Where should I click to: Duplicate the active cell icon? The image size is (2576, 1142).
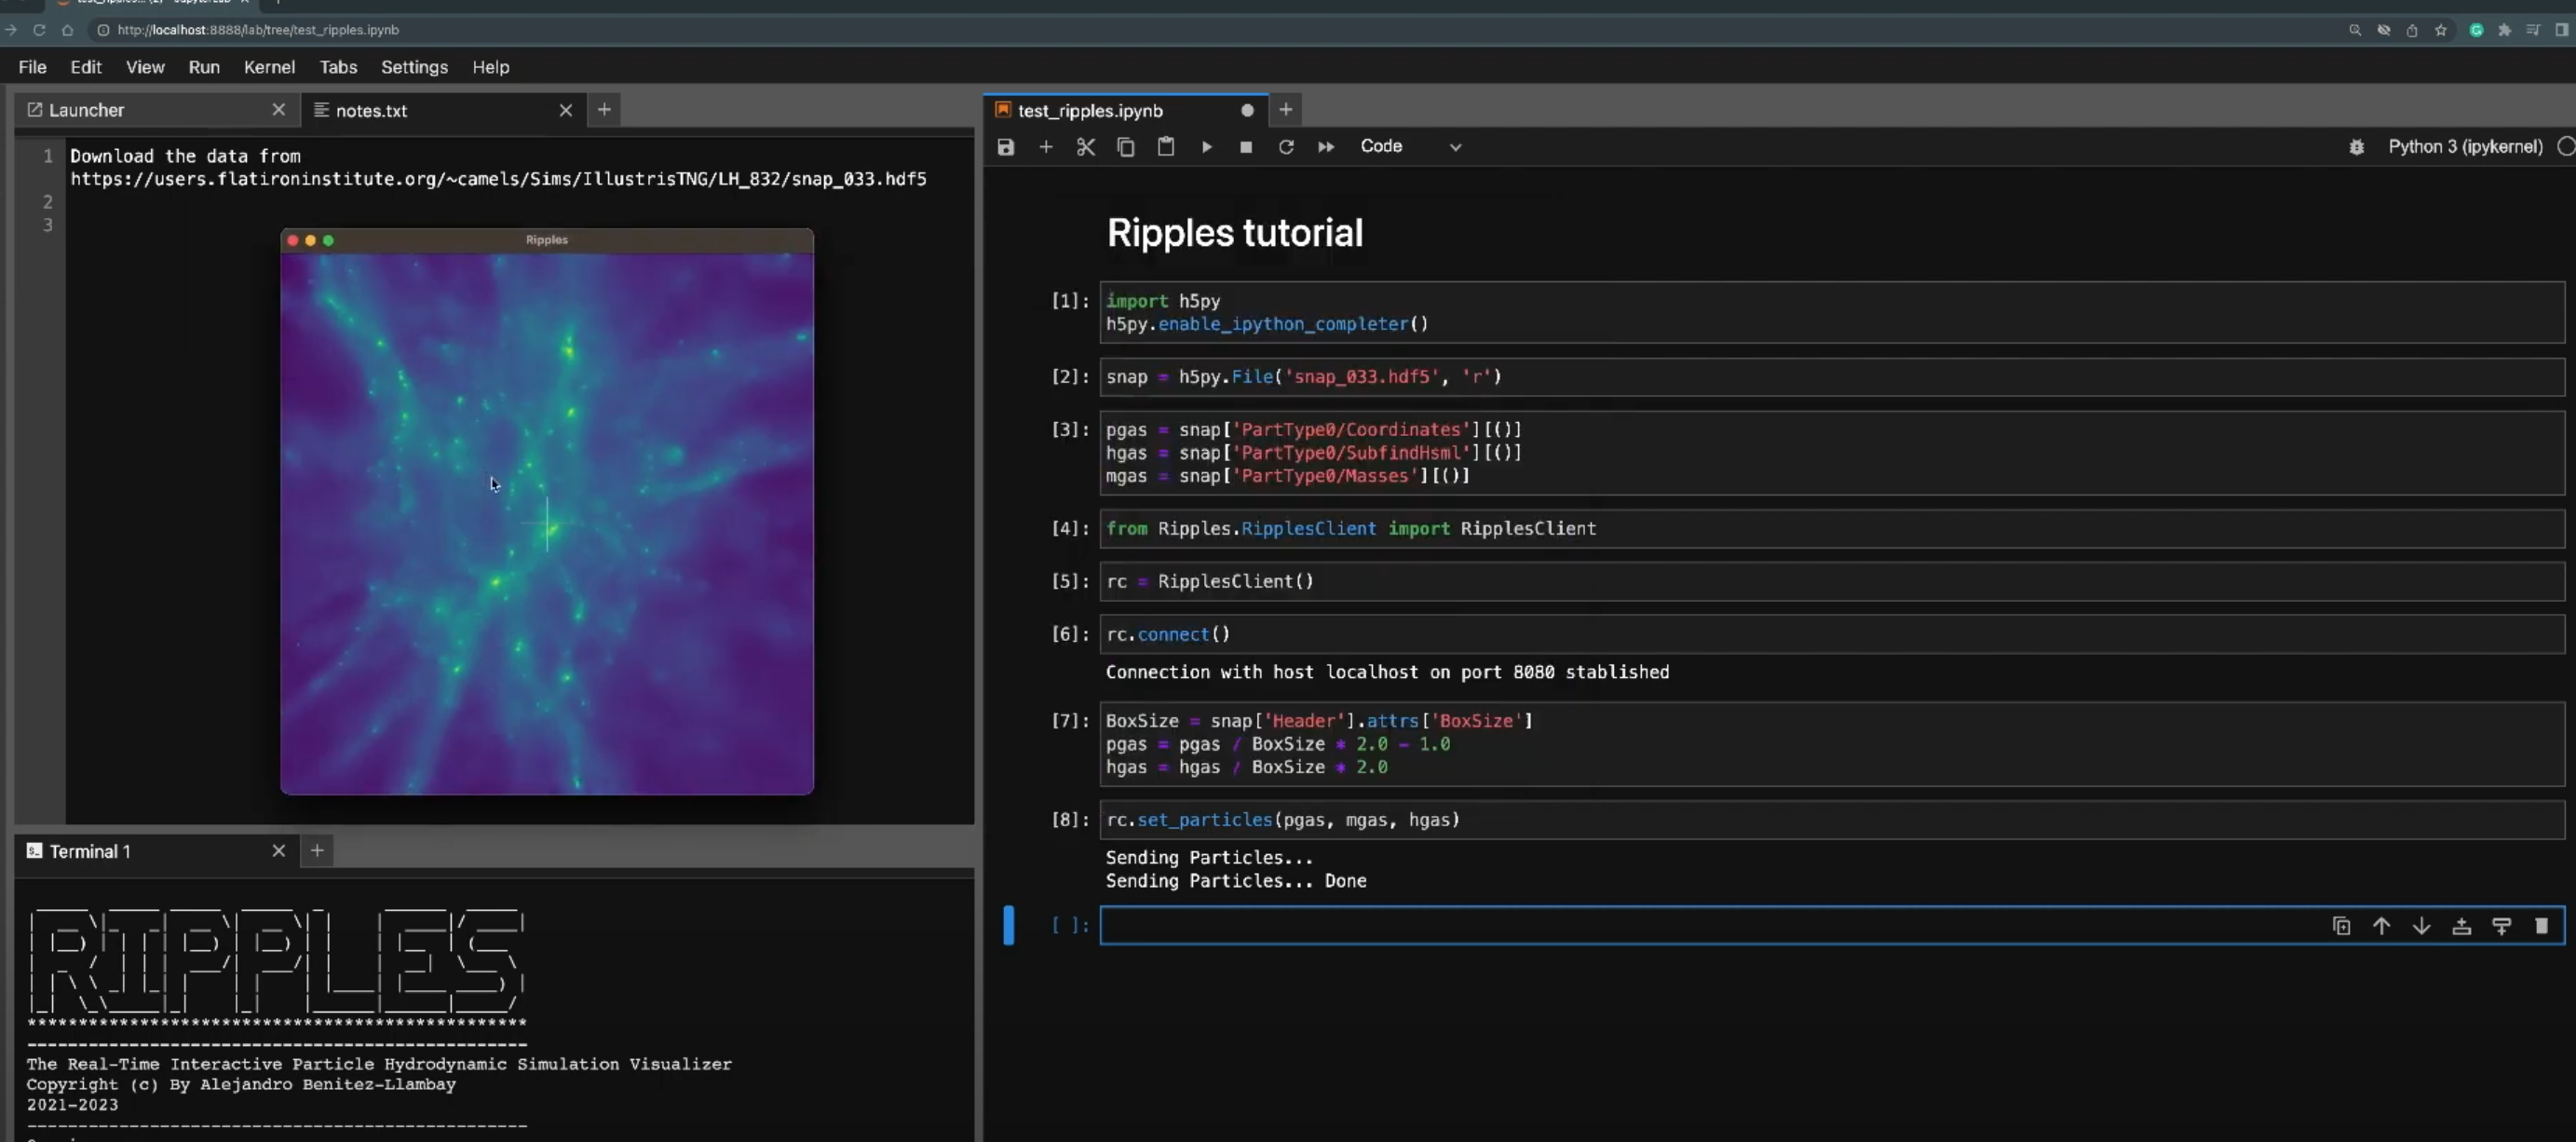click(x=2341, y=926)
